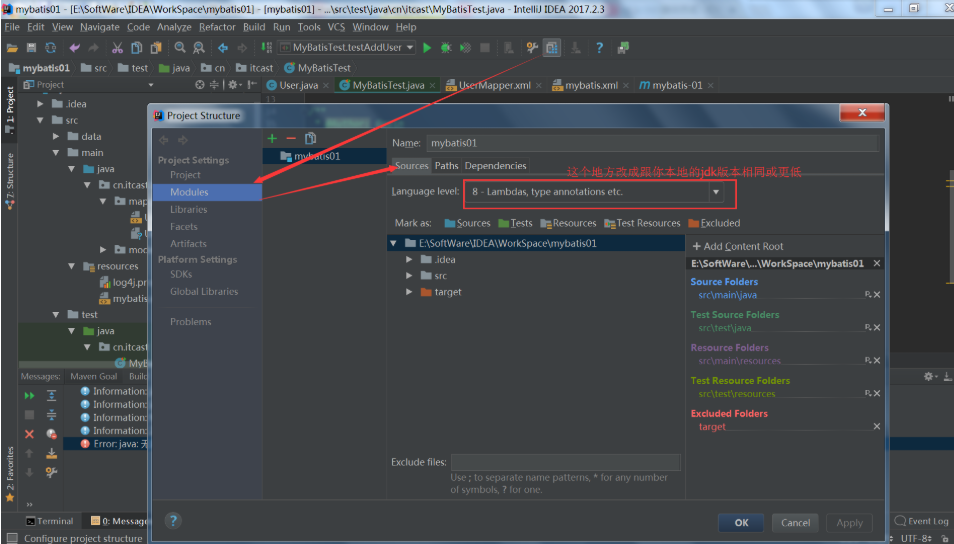Viewport: 954px width, 544px height.
Task: Remove module with red minus icon
Action: click(291, 139)
